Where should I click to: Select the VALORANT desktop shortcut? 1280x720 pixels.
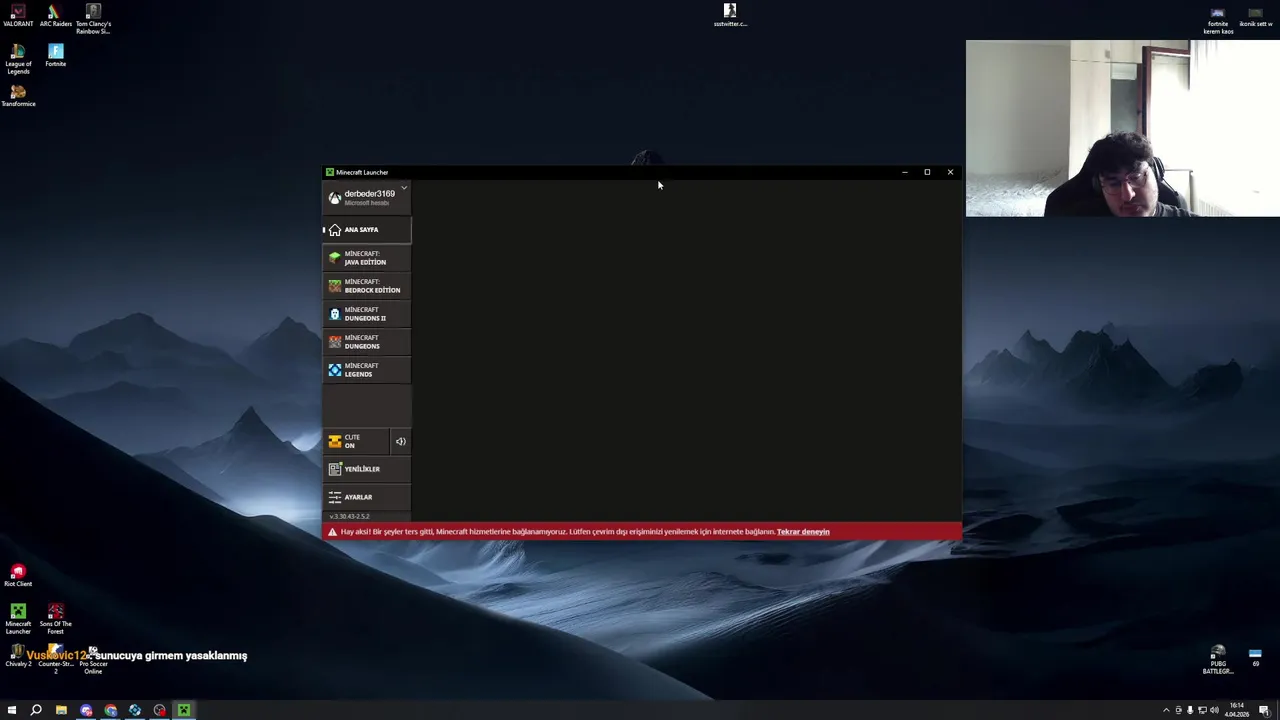(18, 15)
